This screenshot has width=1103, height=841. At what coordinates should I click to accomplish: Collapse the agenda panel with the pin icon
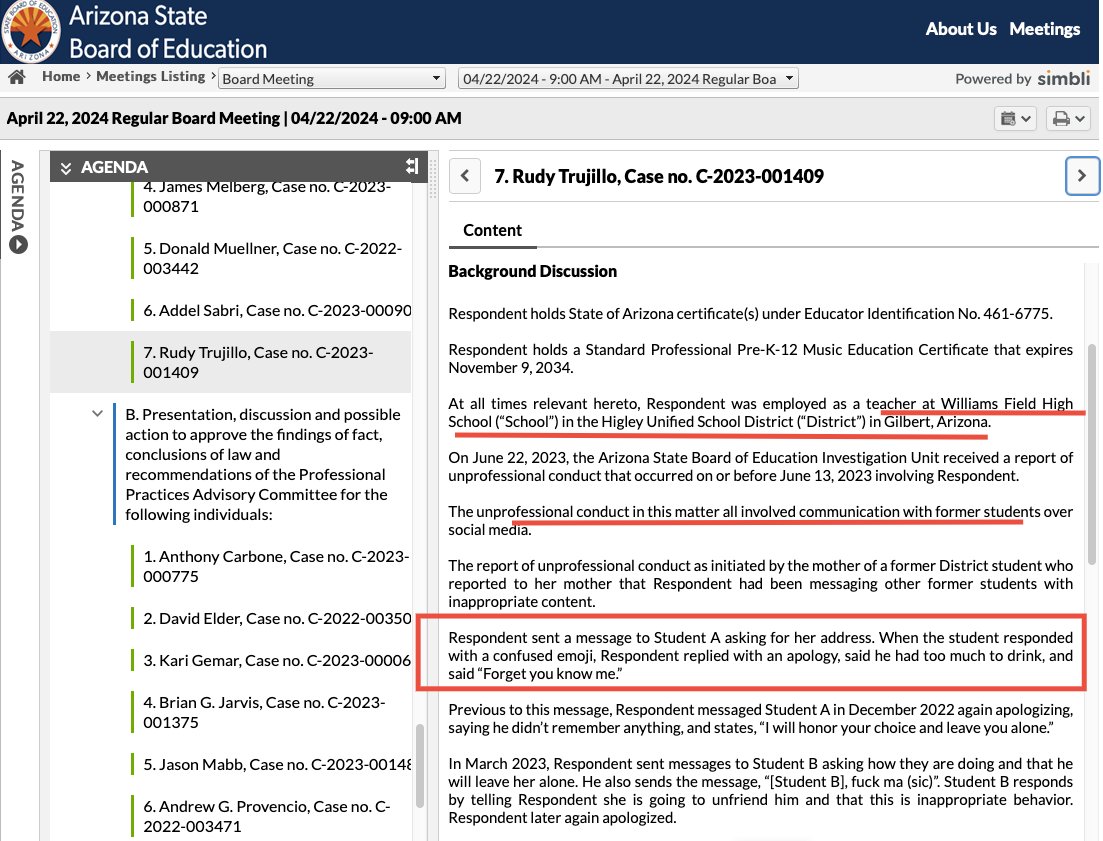click(412, 166)
